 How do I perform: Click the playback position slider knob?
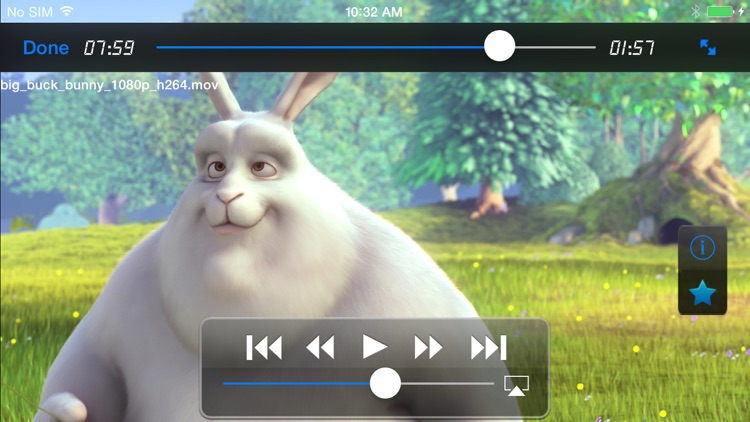tap(499, 46)
